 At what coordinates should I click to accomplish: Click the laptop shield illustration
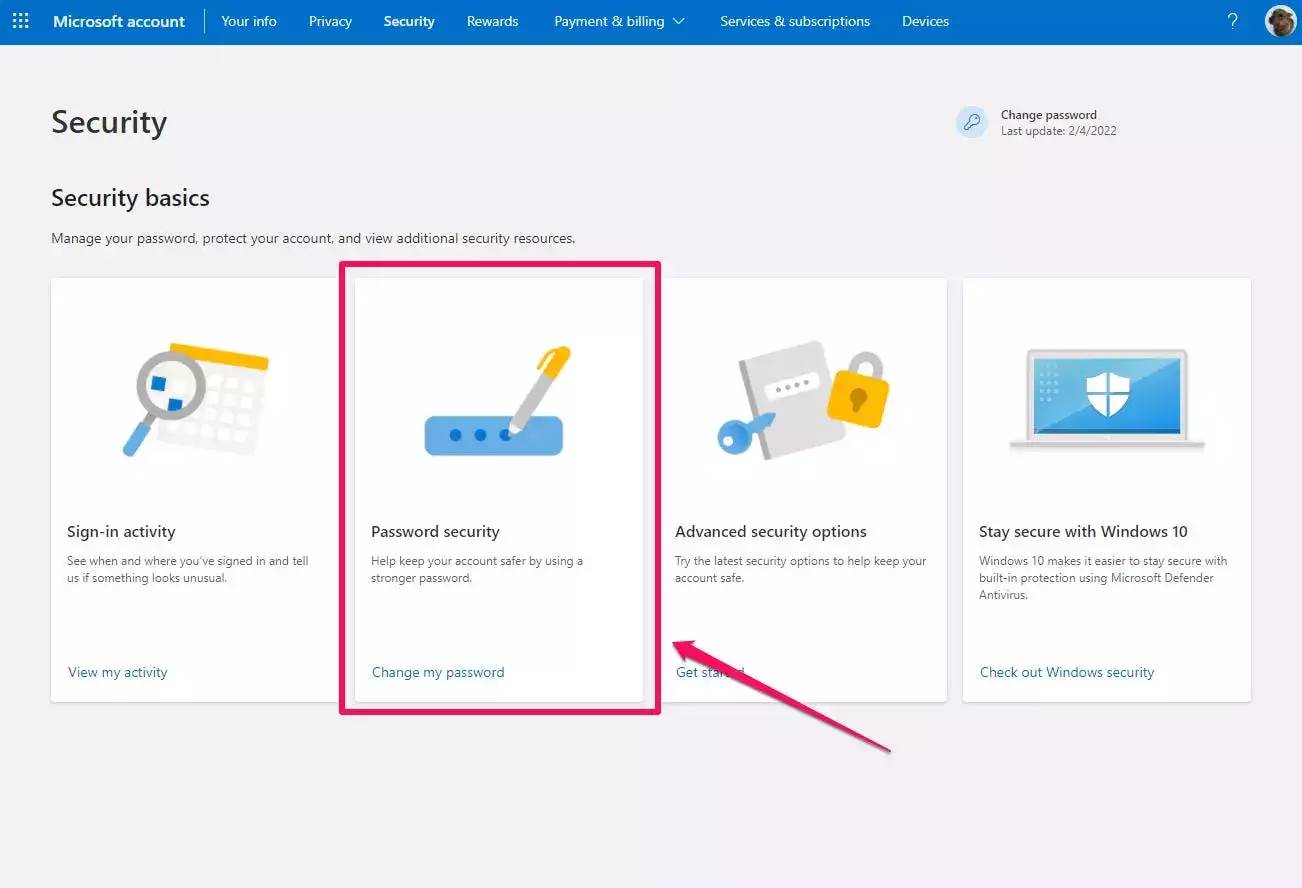[x=1106, y=399]
